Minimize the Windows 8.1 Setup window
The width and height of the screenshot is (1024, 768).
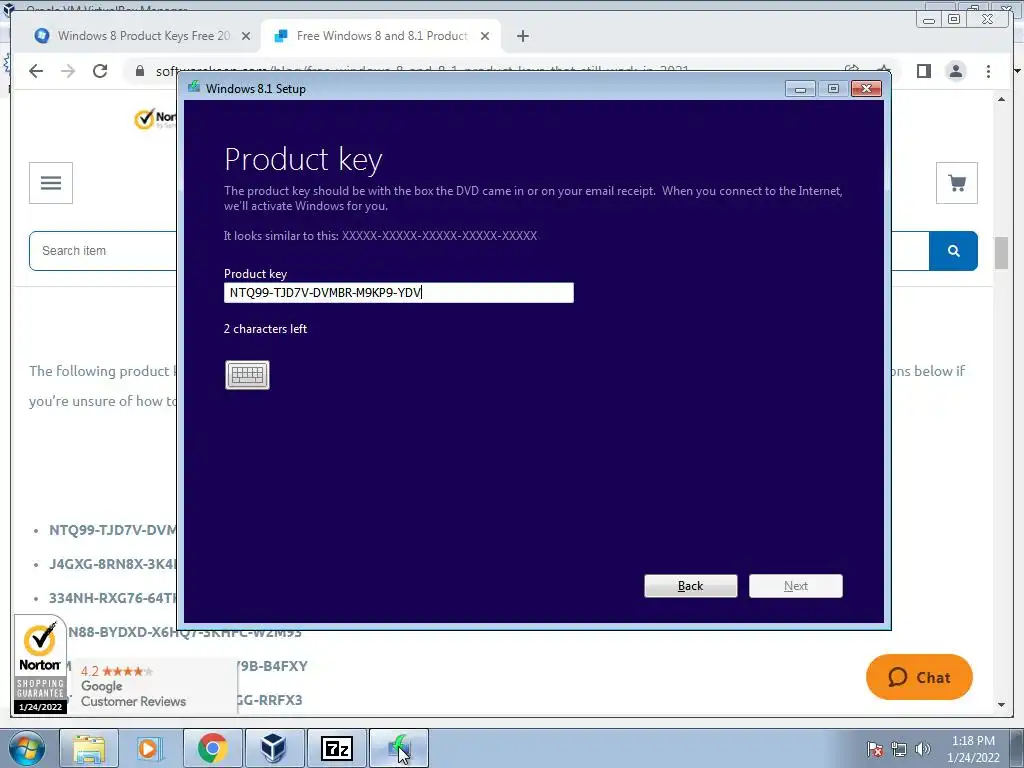click(x=800, y=89)
